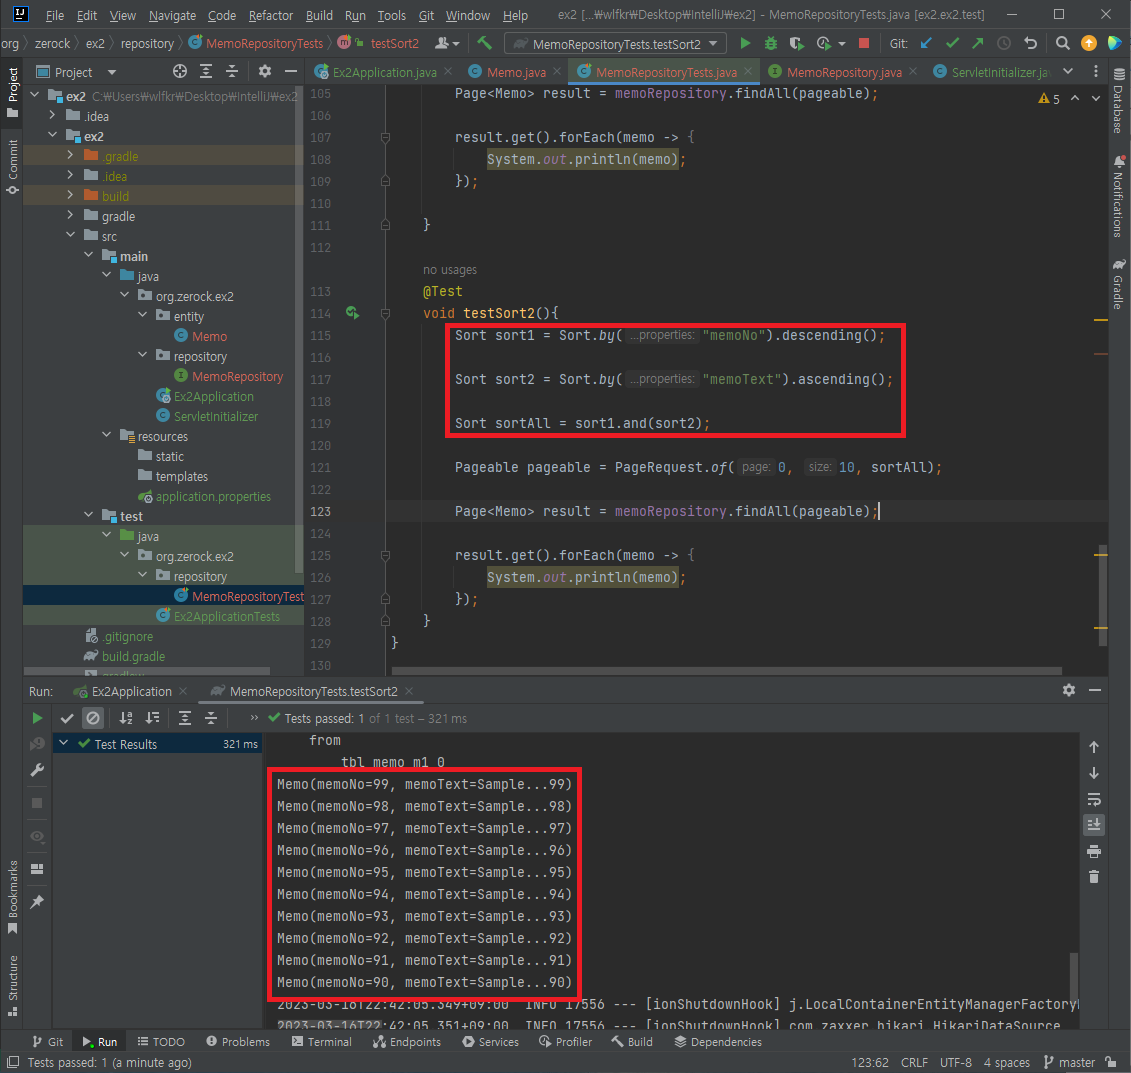
Task: Open Gradle side panel
Action: [x=1119, y=284]
